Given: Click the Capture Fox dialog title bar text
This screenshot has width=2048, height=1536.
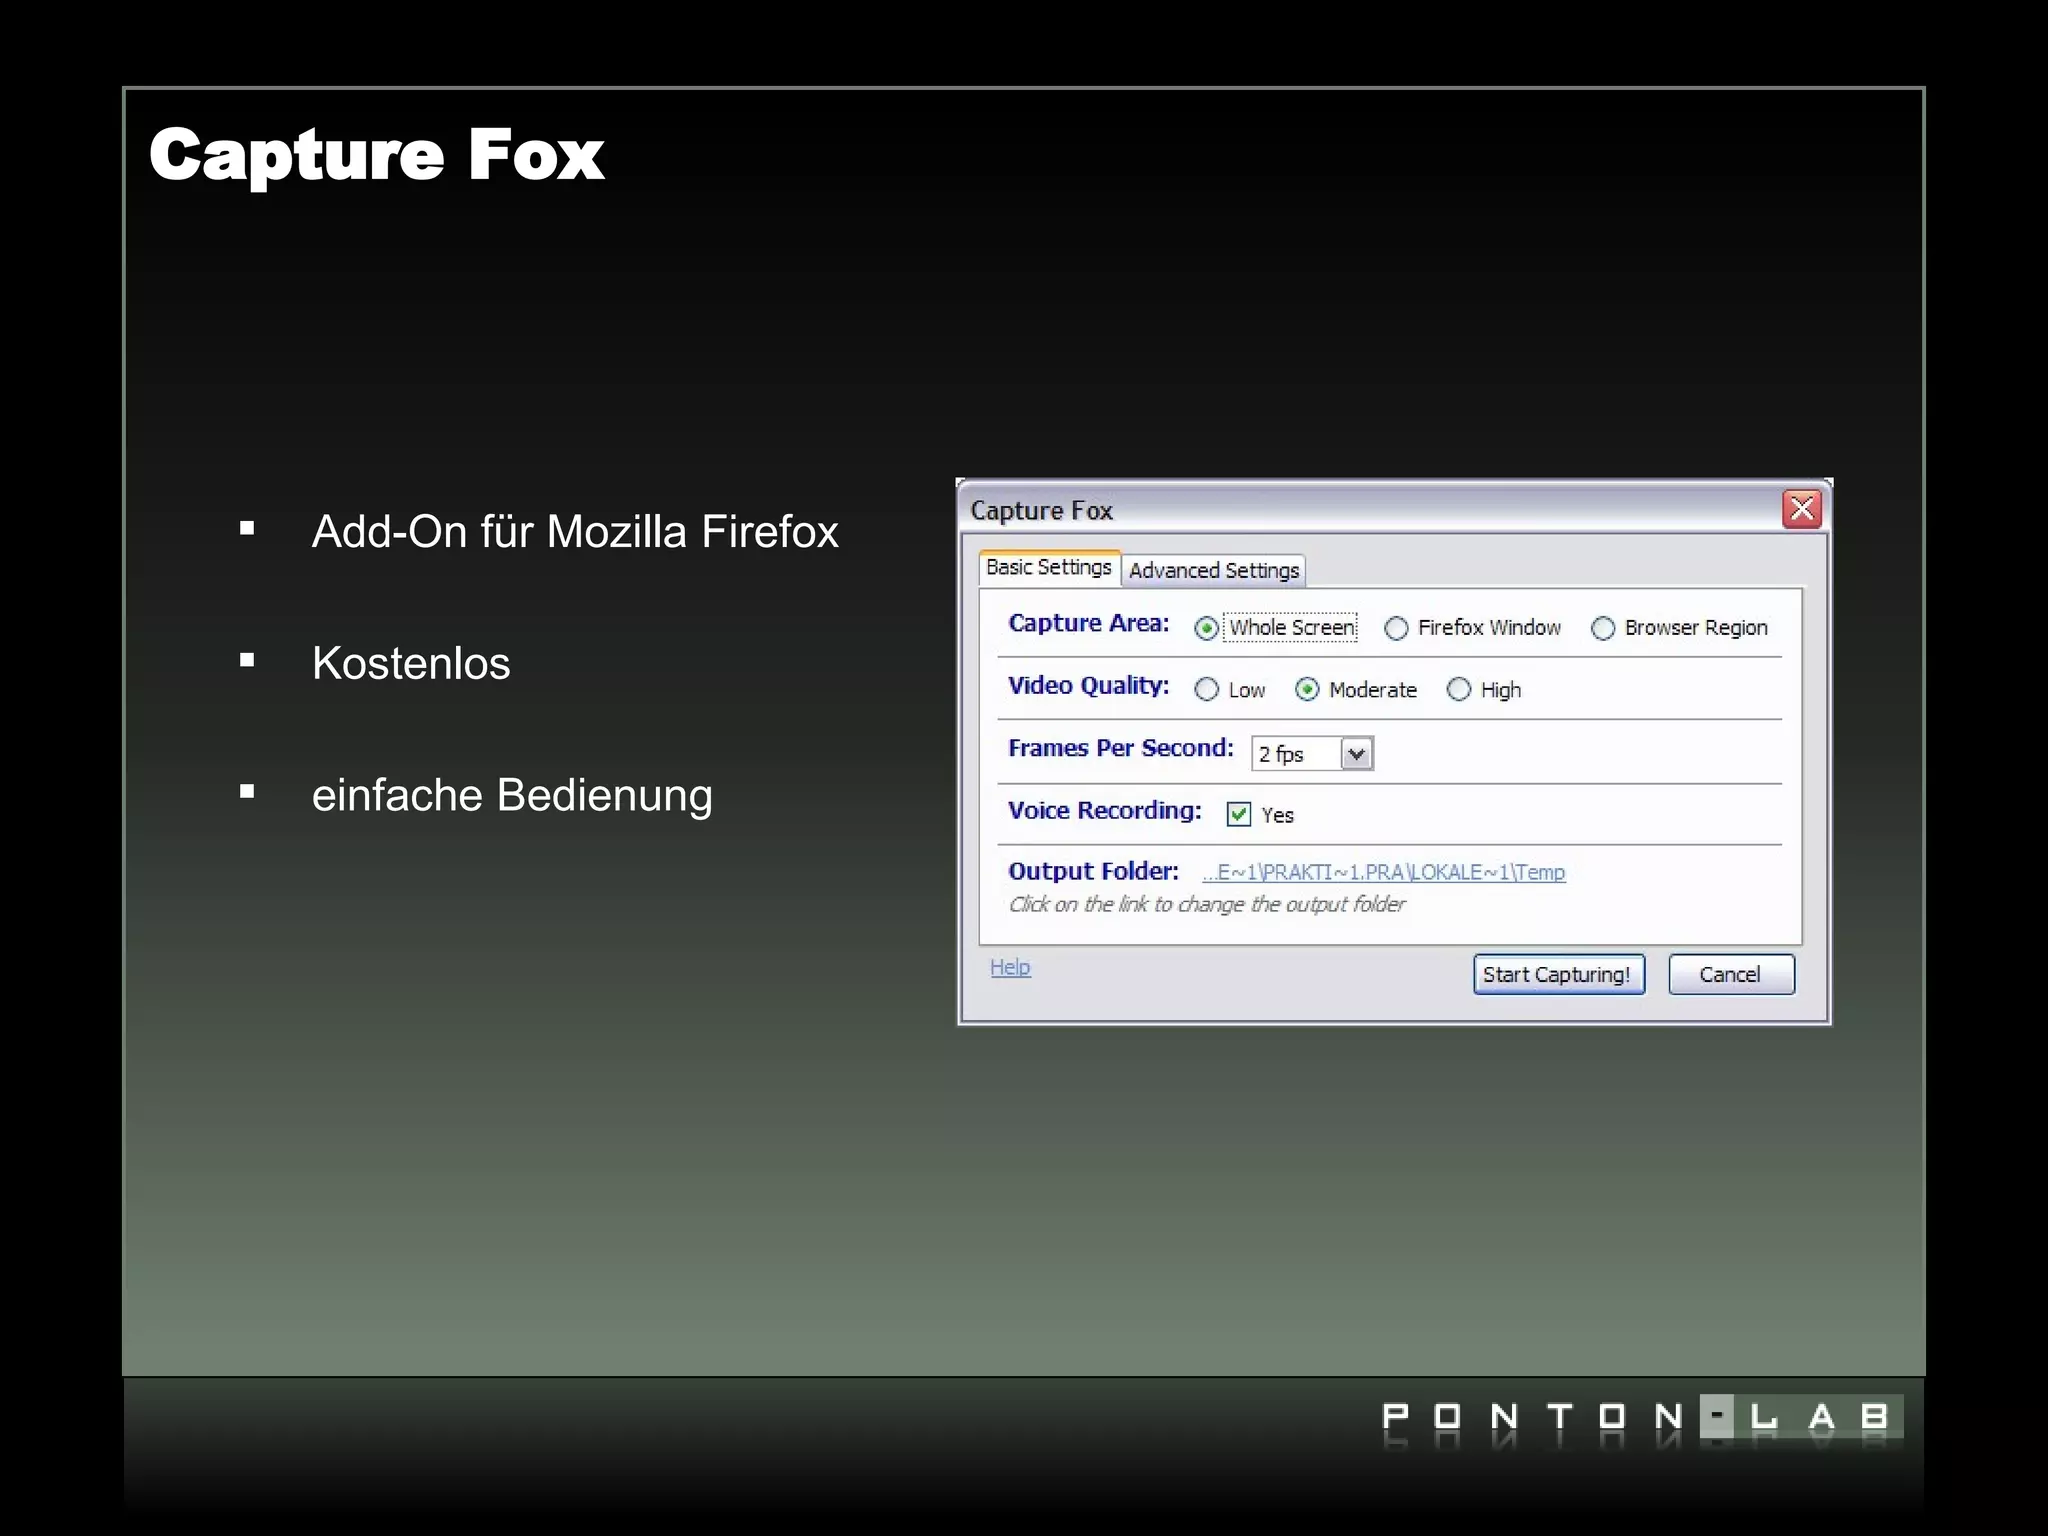Looking at the screenshot, I should point(1041,511).
